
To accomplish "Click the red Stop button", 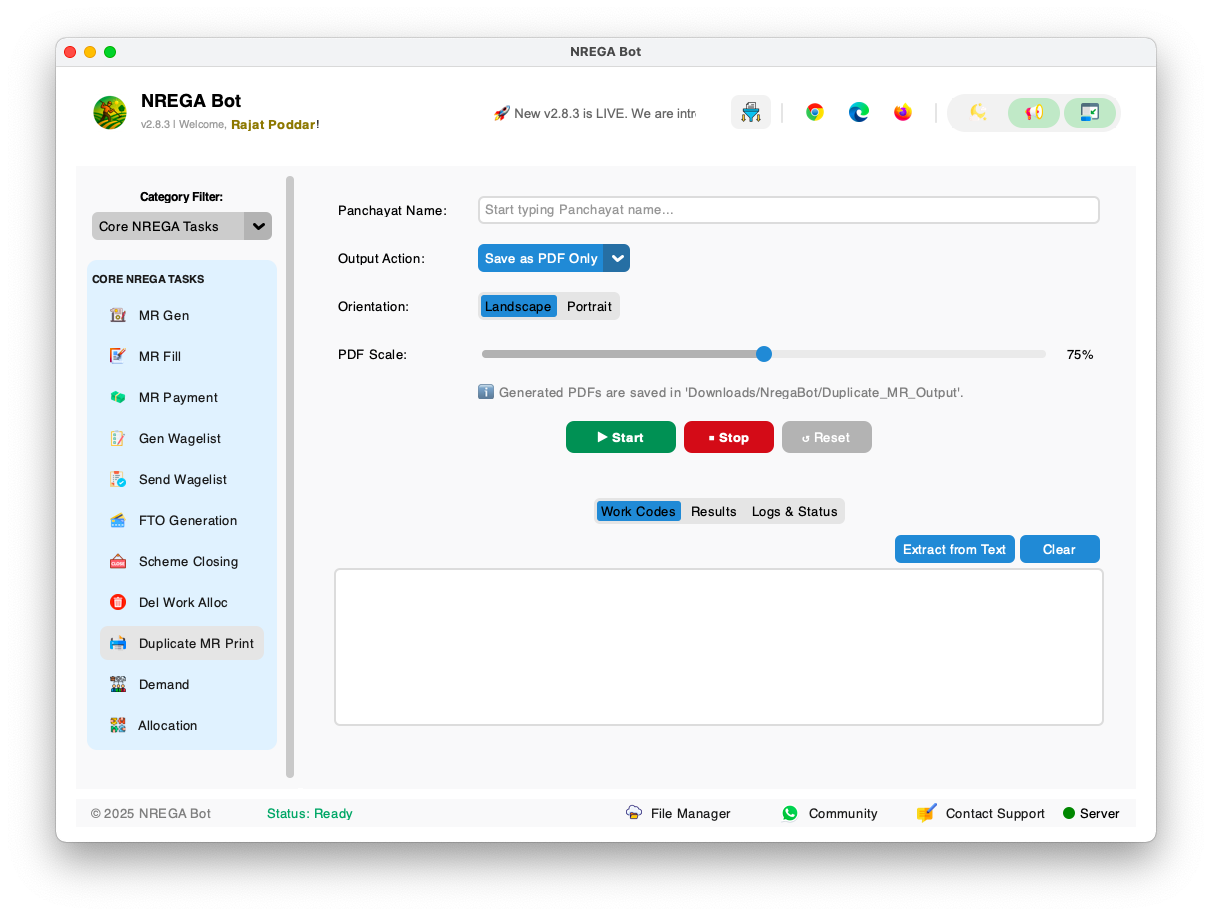I will coord(729,437).
